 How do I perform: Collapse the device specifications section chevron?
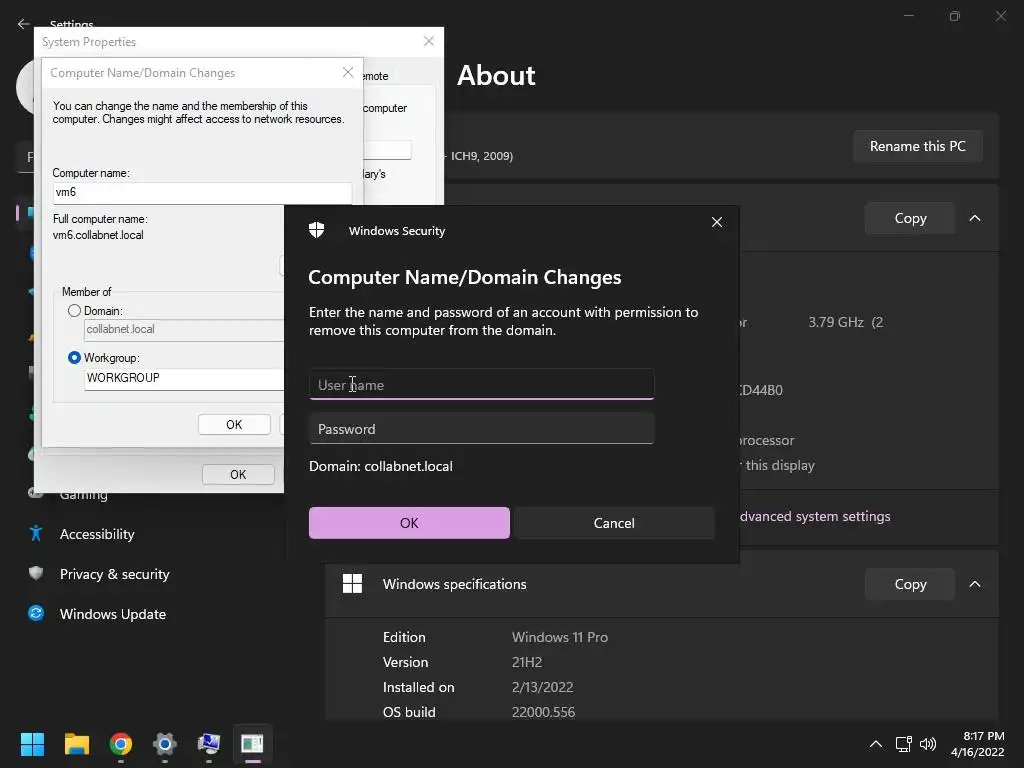[975, 218]
